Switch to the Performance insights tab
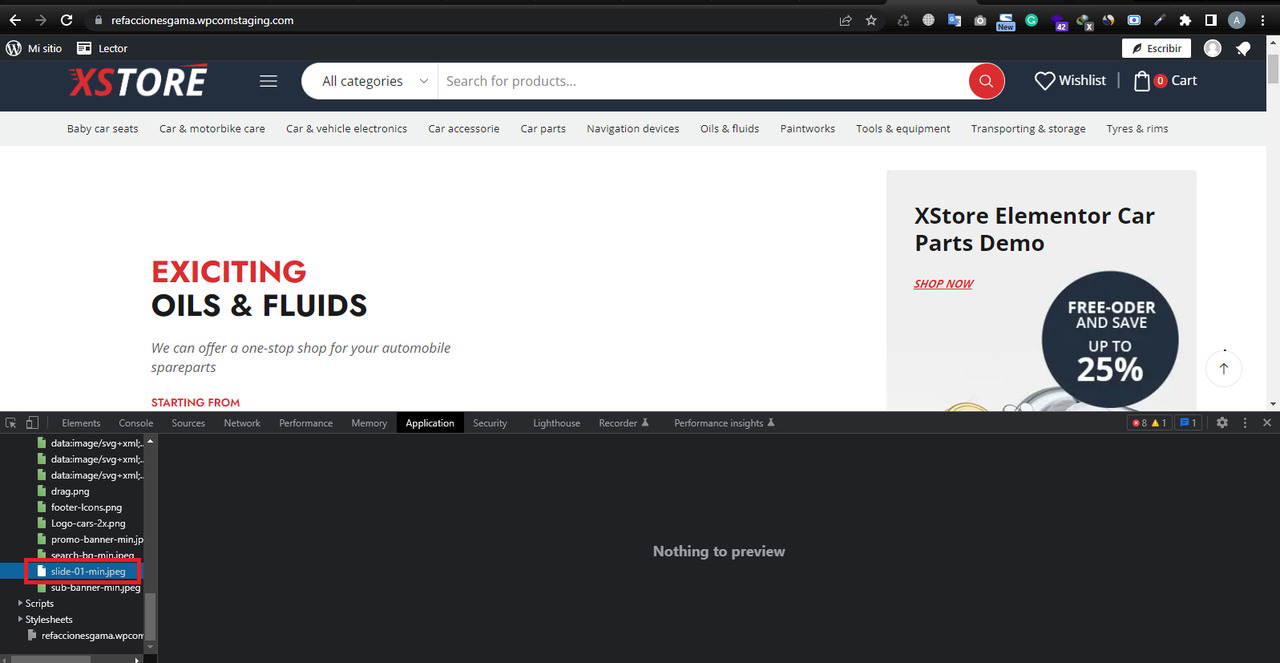Image resolution: width=1280 pixels, height=663 pixels. tap(724, 423)
